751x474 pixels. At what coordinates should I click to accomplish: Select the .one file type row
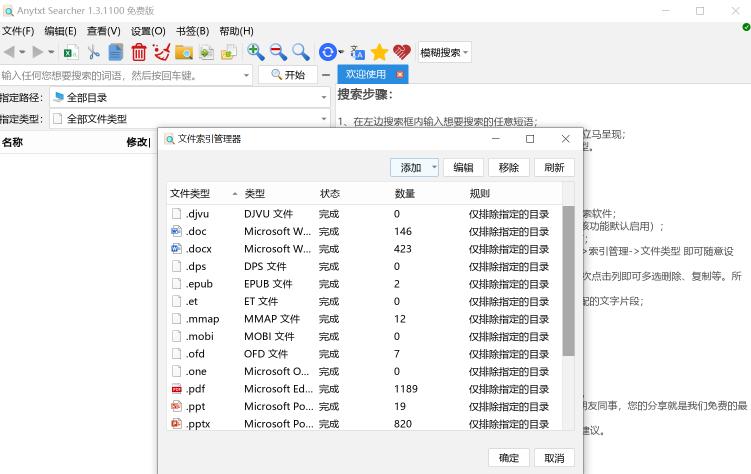pyautogui.click(x=364, y=371)
